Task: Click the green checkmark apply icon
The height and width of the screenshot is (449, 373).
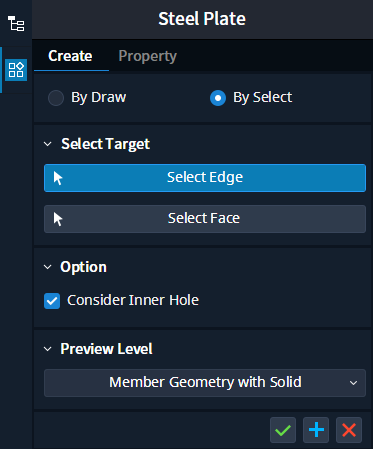Action: point(283,430)
